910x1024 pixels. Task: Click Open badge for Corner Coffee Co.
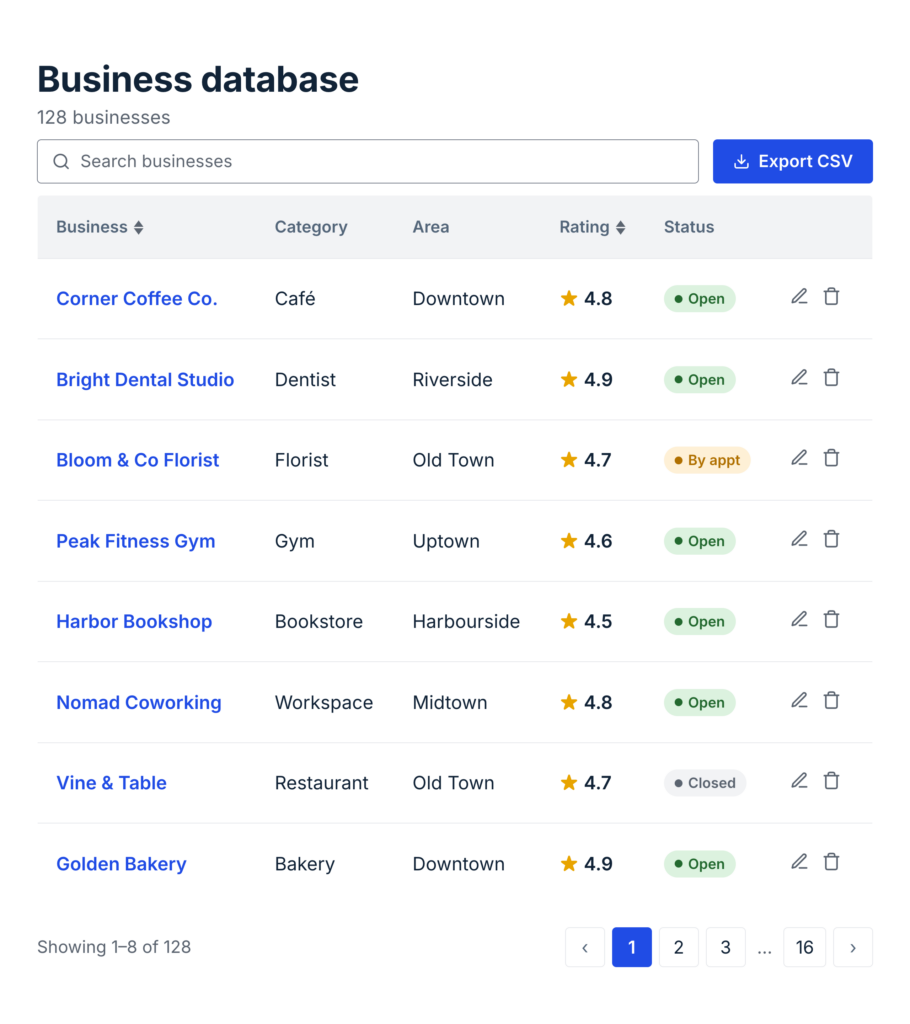tap(700, 298)
